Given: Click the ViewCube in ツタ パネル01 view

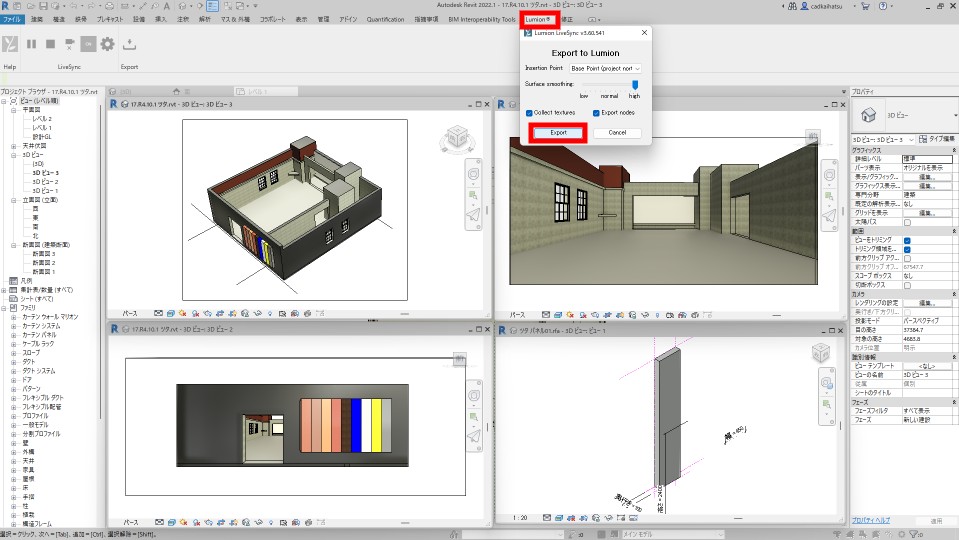Looking at the screenshot, I should [x=820, y=352].
